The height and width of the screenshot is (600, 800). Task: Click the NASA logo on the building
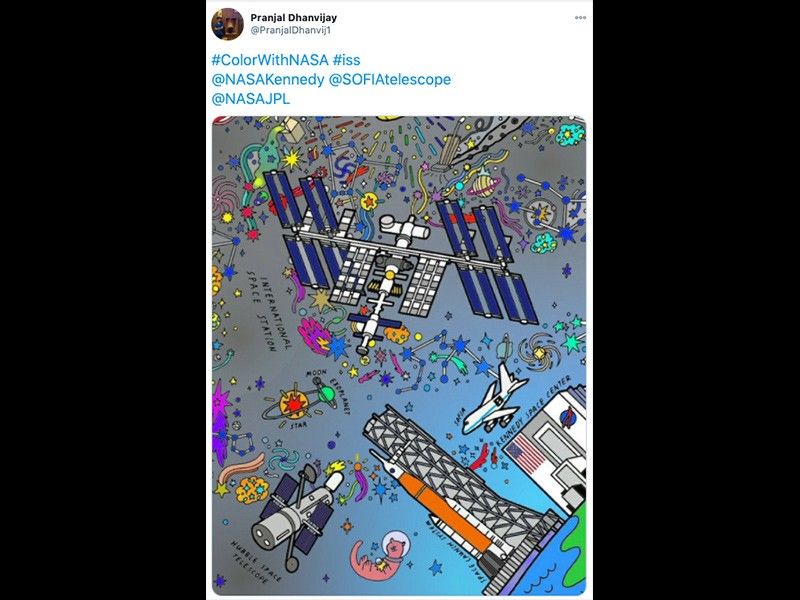[x=567, y=416]
